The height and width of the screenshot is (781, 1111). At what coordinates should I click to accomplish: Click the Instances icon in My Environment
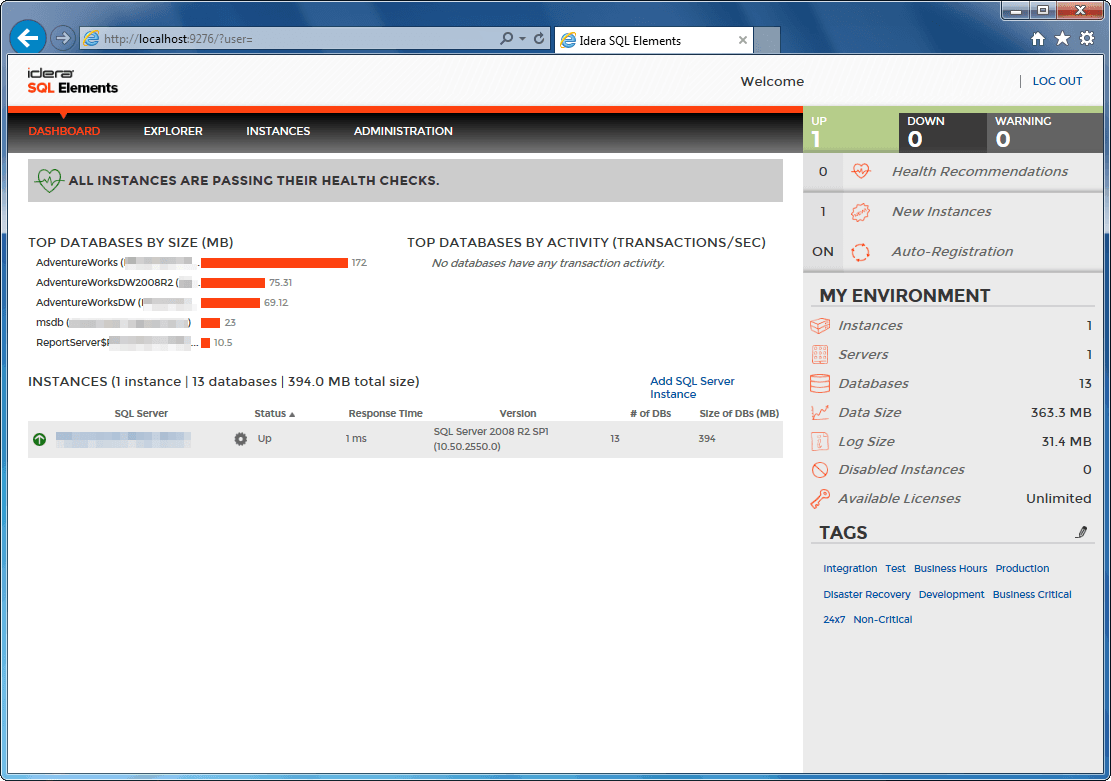pos(820,325)
